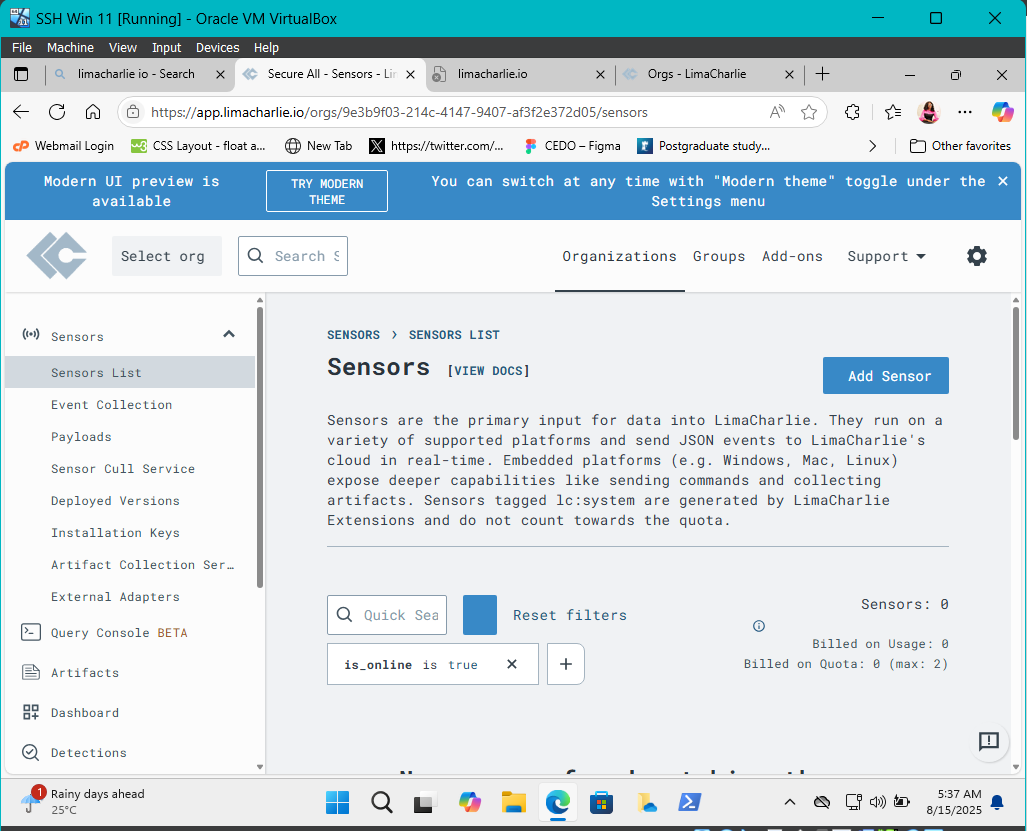
Task: Open browser Settings and more menu
Action: tap(965, 112)
